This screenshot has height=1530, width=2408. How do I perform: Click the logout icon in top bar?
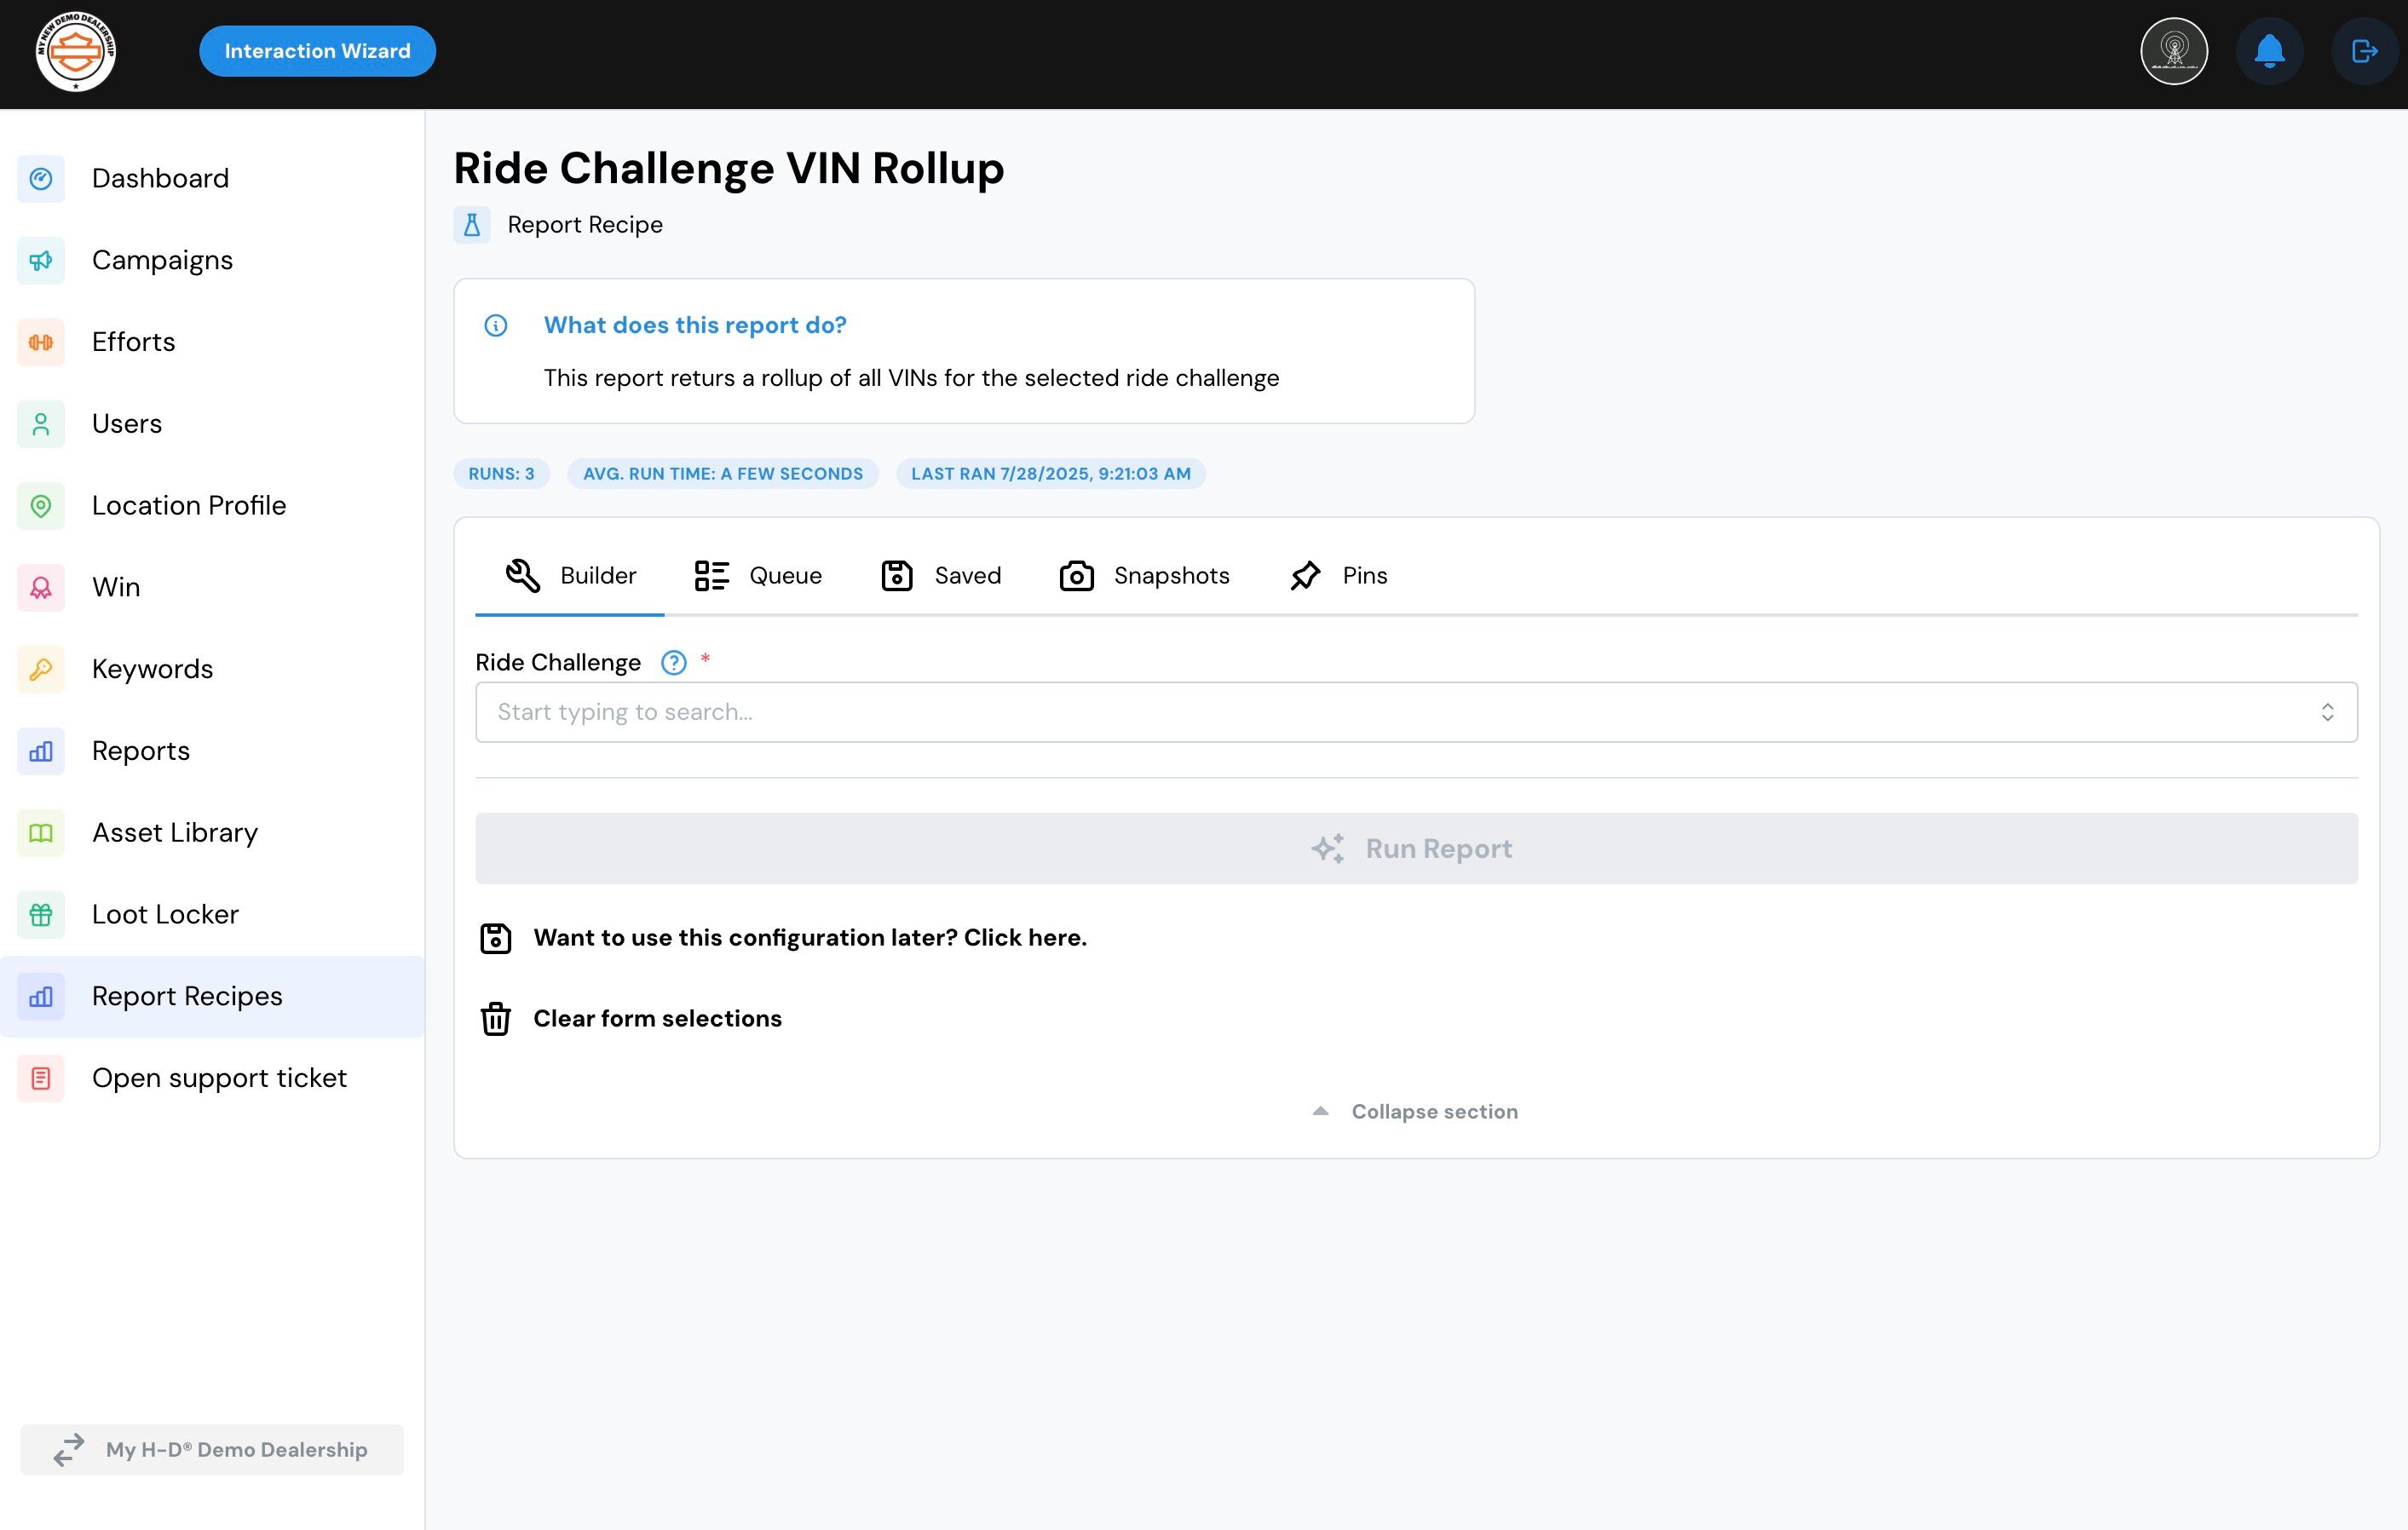(2364, 51)
